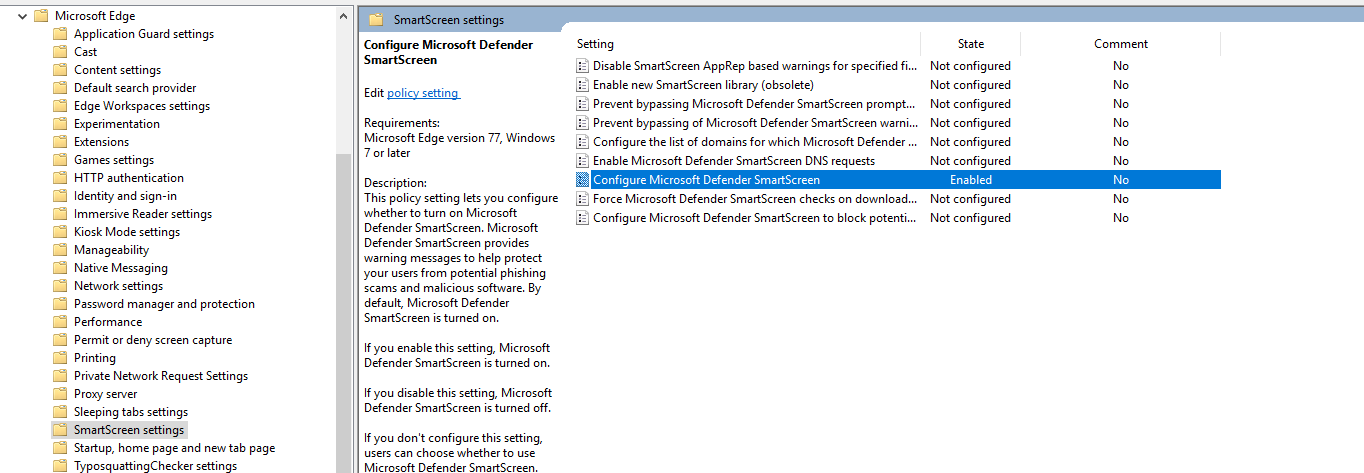Collapse the Microsoft Edge tree node

click(22, 16)
